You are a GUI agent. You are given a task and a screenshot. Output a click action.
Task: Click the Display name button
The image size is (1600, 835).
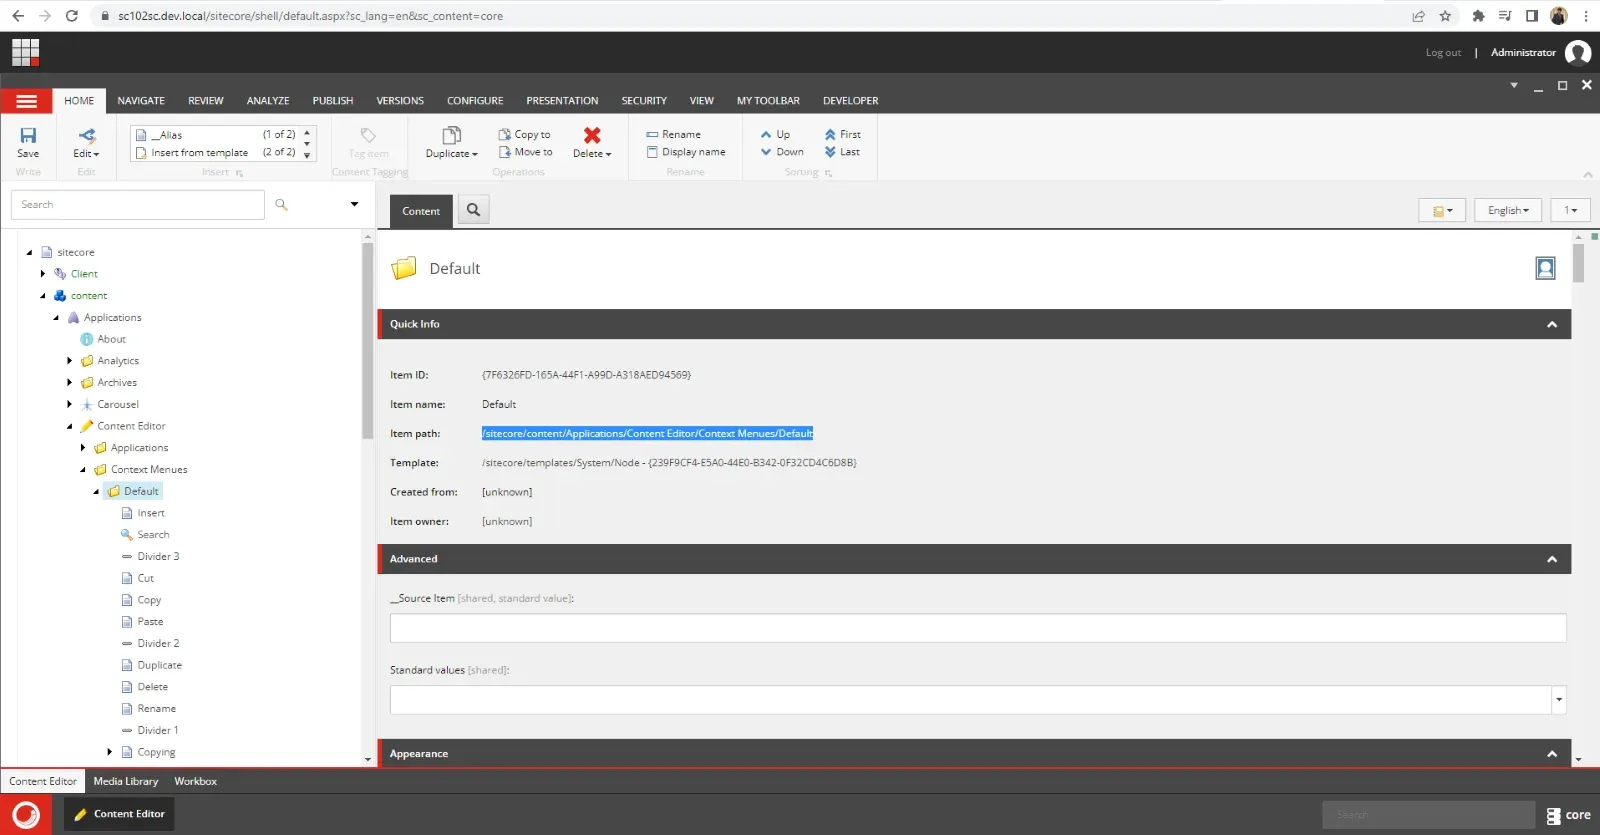(686, 152)
